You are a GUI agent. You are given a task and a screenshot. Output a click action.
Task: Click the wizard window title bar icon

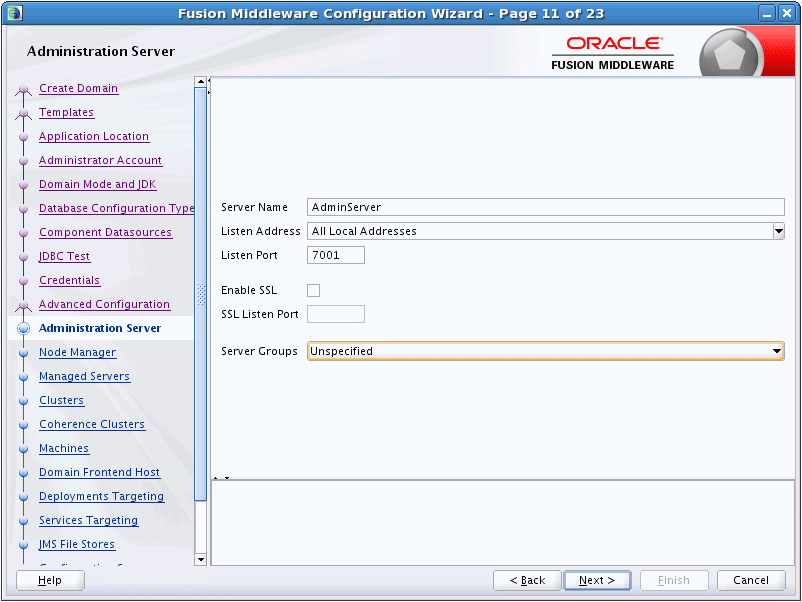(x=15, y=13)
